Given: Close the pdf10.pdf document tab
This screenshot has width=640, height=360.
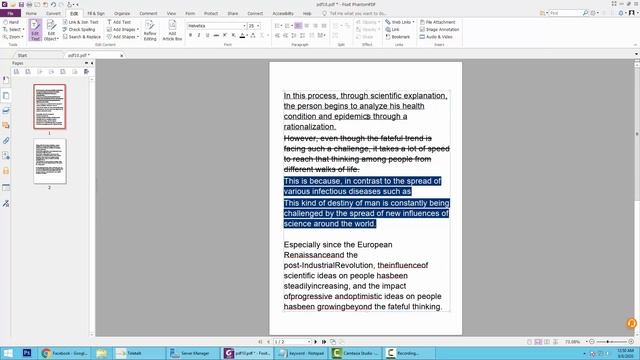Looking at the screenshot, I should [122, 55].
